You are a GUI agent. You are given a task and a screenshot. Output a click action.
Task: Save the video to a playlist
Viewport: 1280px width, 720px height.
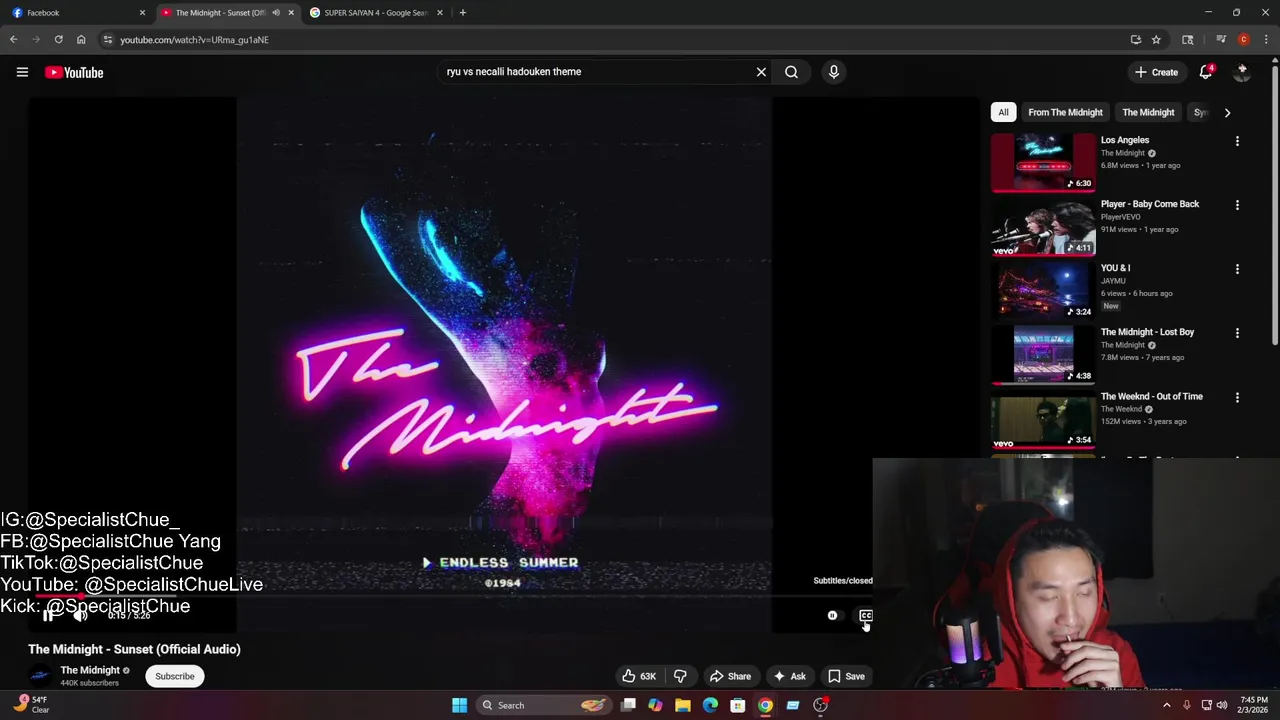tap(846, 676)
